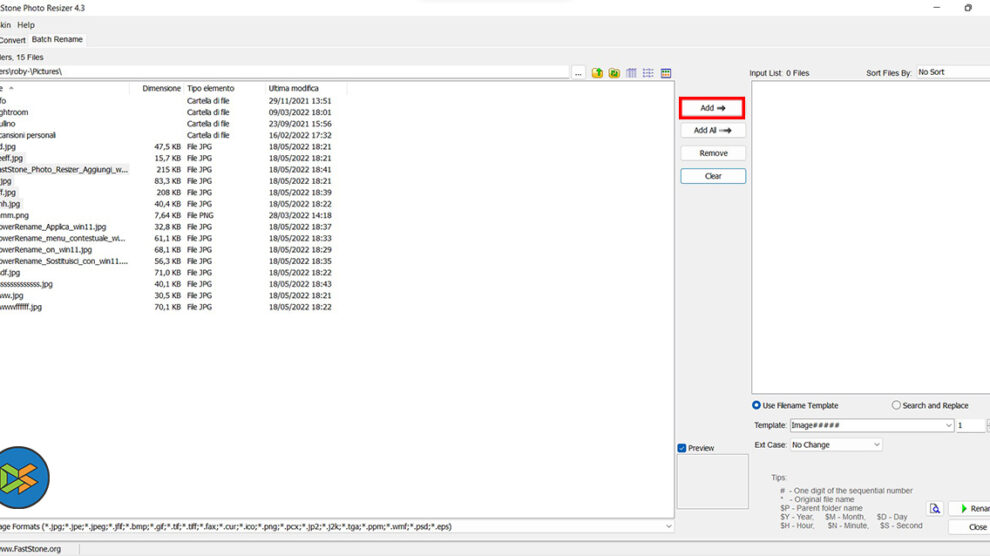Click the starting number field
The image size is (990, 556).
[x=970, y=425]
